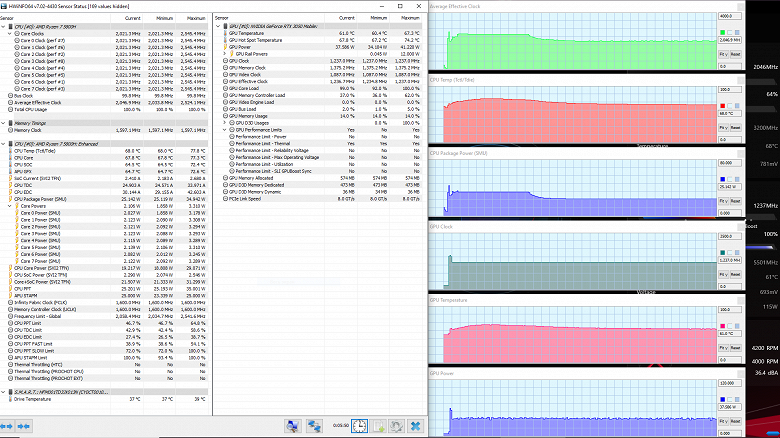This screenshot has height=438, width=780.
Task: Click the Maximum column header in left panel
Action: (196, 18)
